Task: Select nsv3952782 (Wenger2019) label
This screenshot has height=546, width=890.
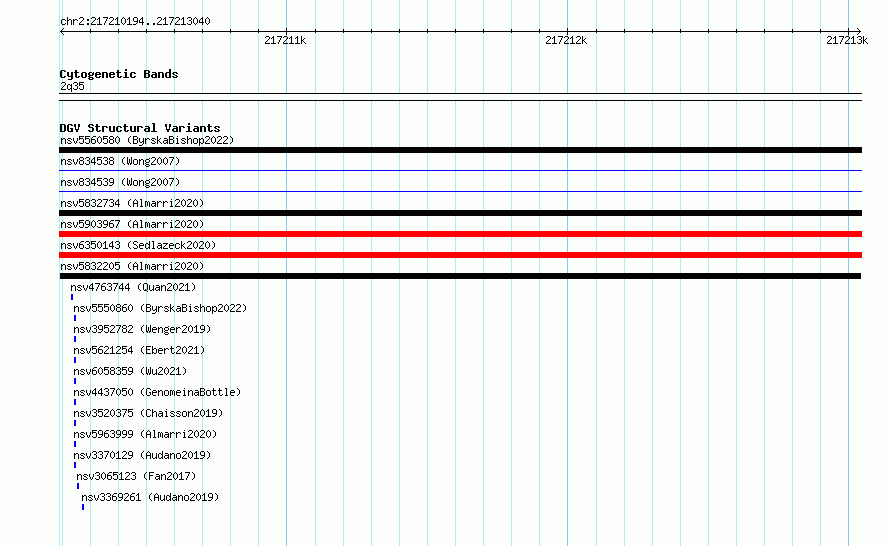Action: tap(142, 329)
